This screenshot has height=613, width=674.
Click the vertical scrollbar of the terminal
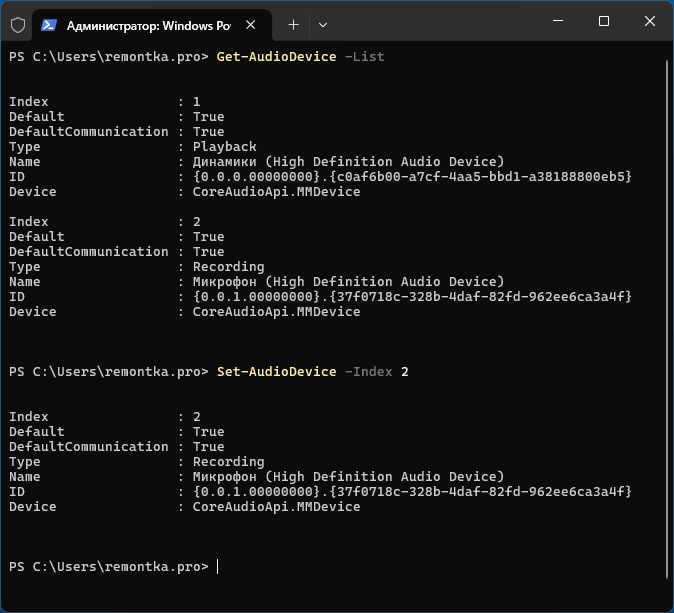[667, 318]
